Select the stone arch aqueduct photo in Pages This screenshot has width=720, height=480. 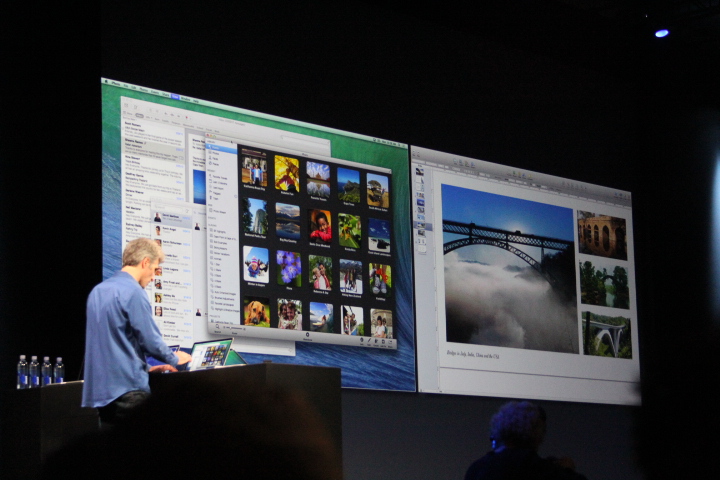602,235
